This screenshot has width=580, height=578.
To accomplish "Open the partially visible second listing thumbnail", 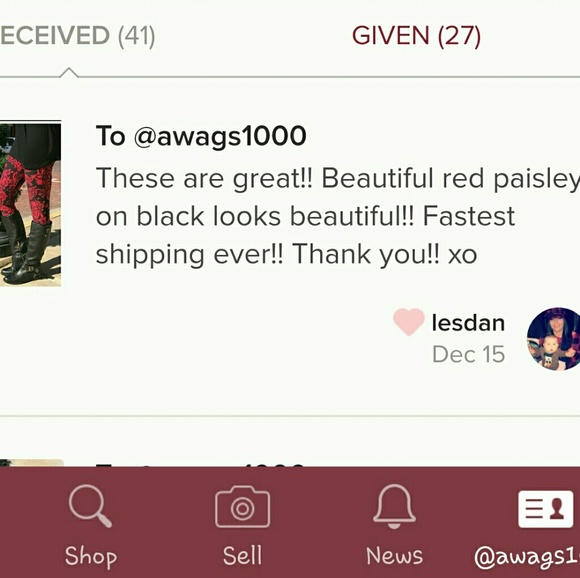I will 32,463.
